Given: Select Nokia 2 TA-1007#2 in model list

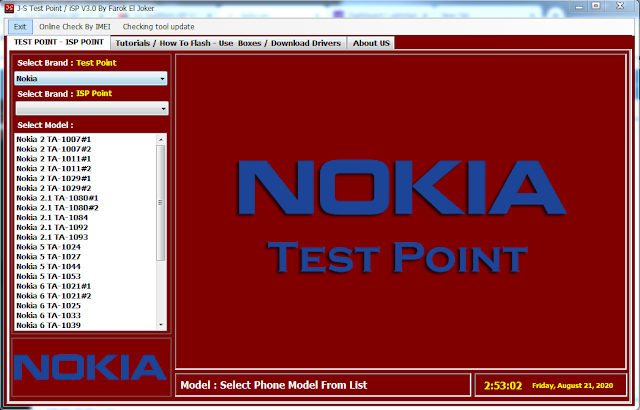Looking at the screenshot, I should 86,149.
